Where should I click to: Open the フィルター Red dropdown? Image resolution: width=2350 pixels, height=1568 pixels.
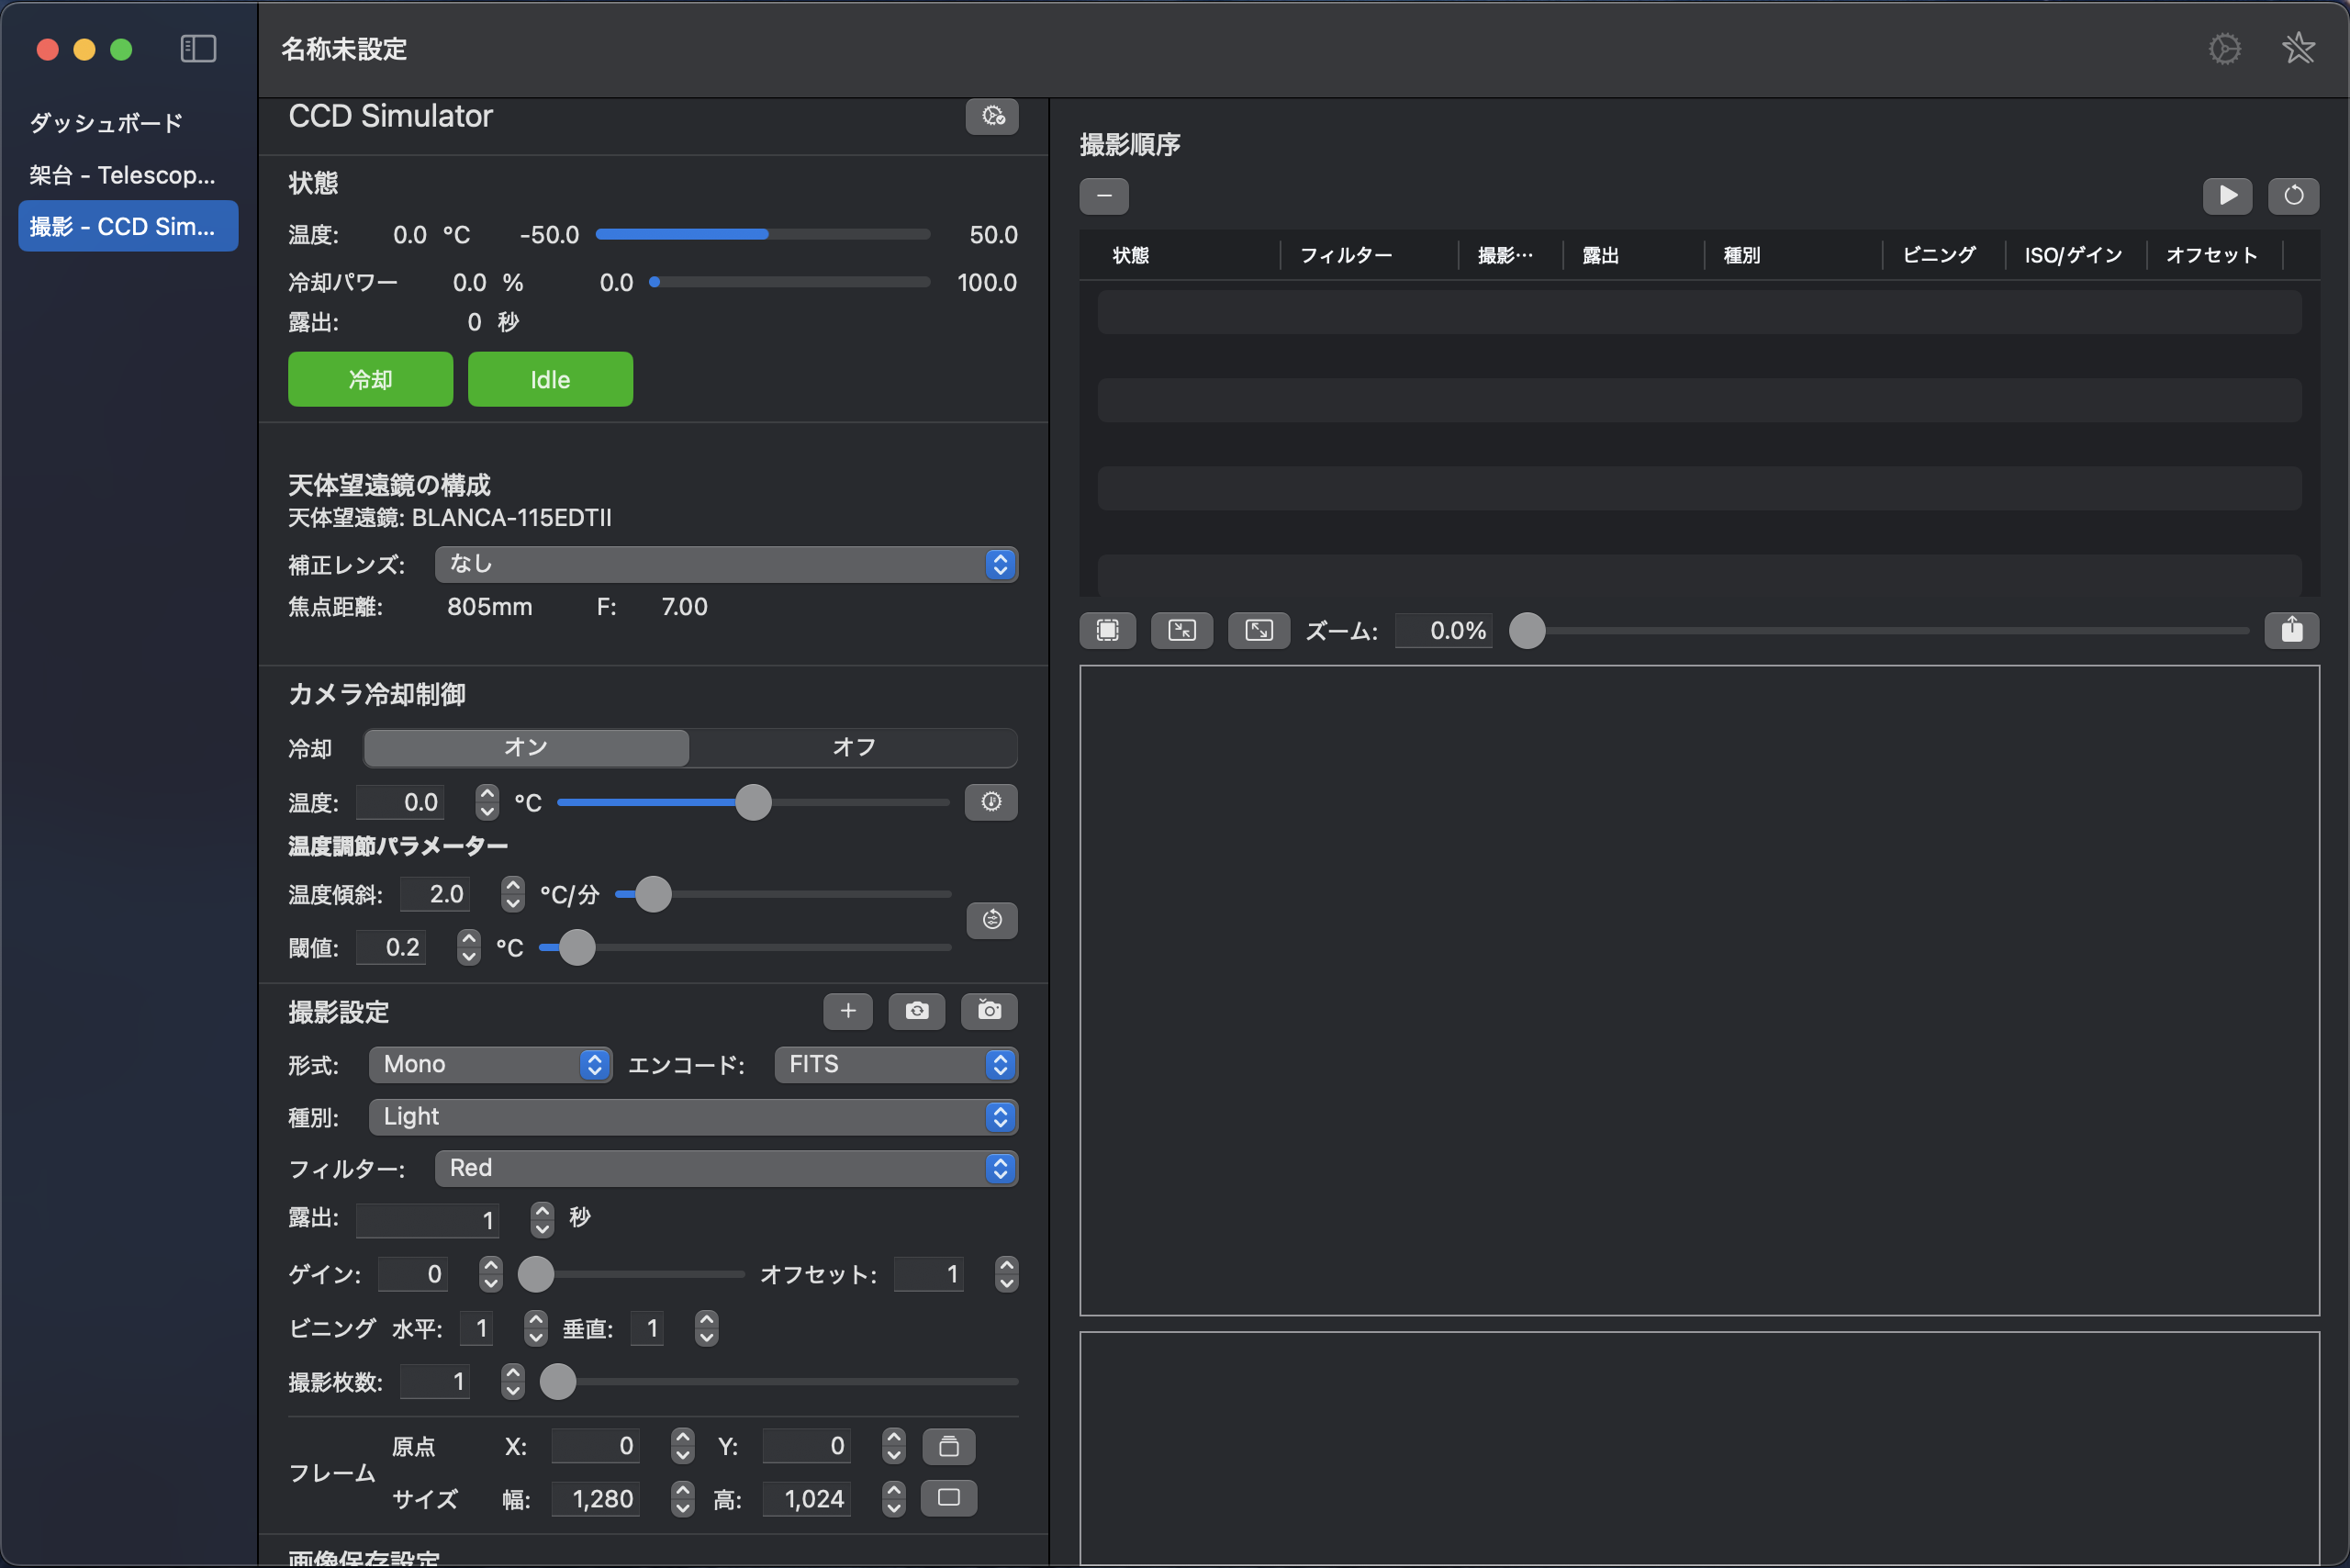click(726, 1168)
